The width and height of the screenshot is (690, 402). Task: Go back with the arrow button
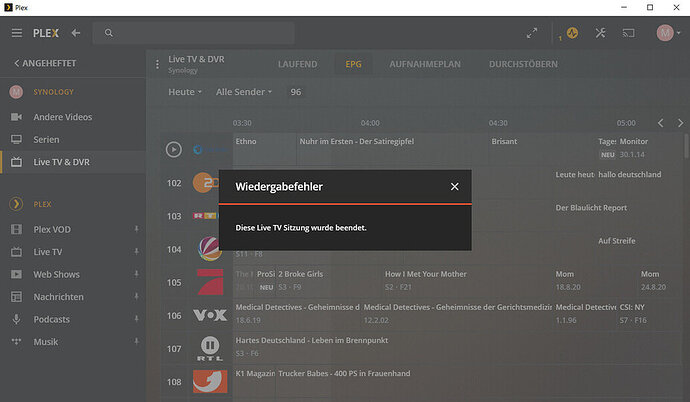76,33
